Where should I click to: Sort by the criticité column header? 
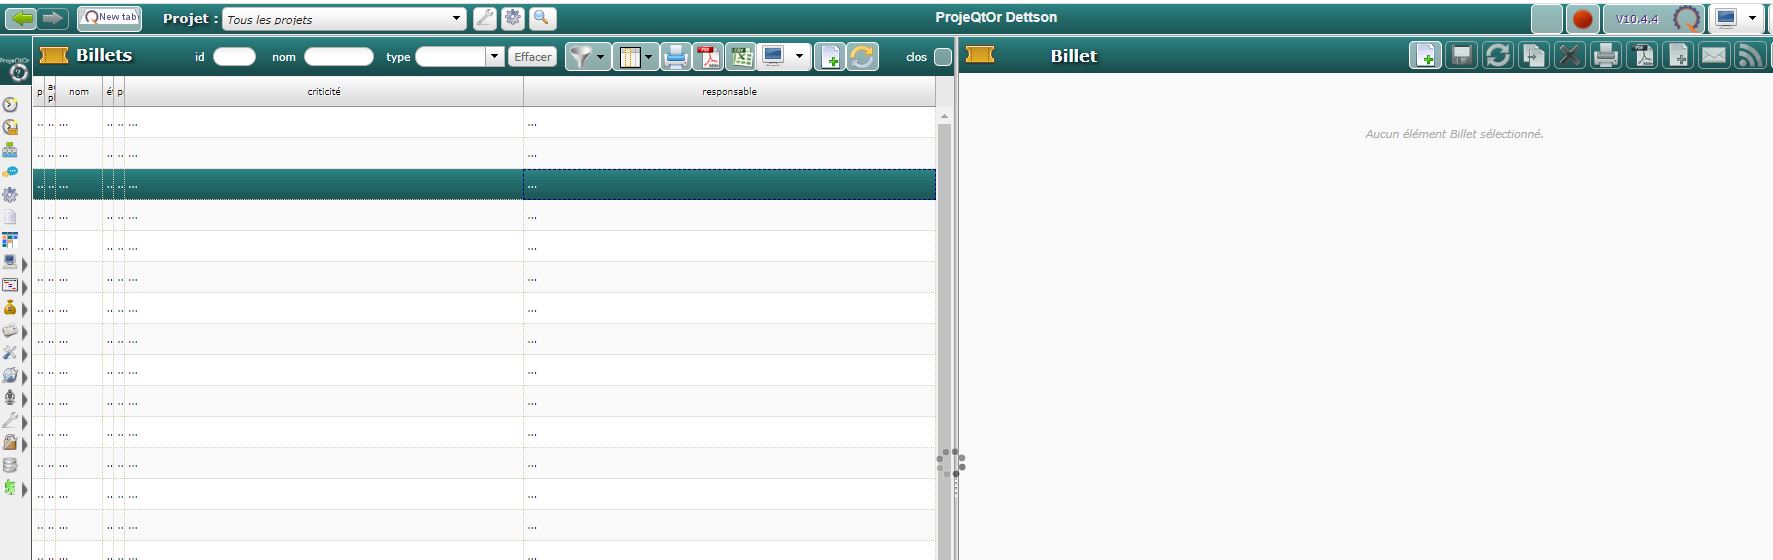click(323, 92)
